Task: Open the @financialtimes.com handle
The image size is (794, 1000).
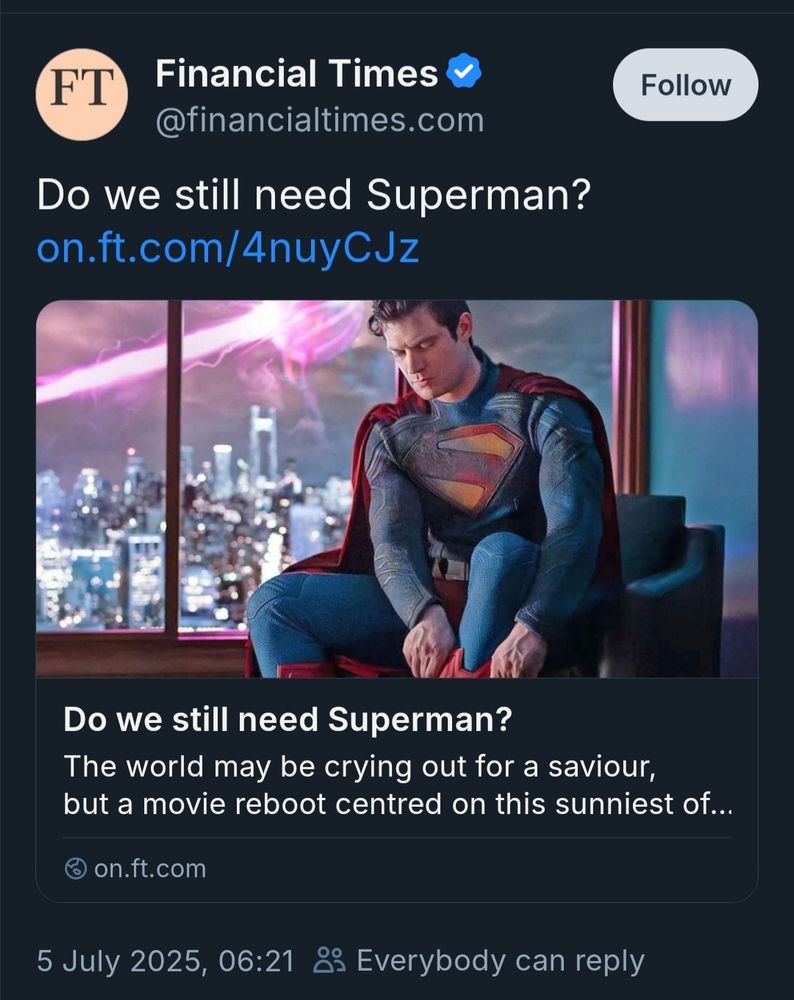Action: coord(319,121)
